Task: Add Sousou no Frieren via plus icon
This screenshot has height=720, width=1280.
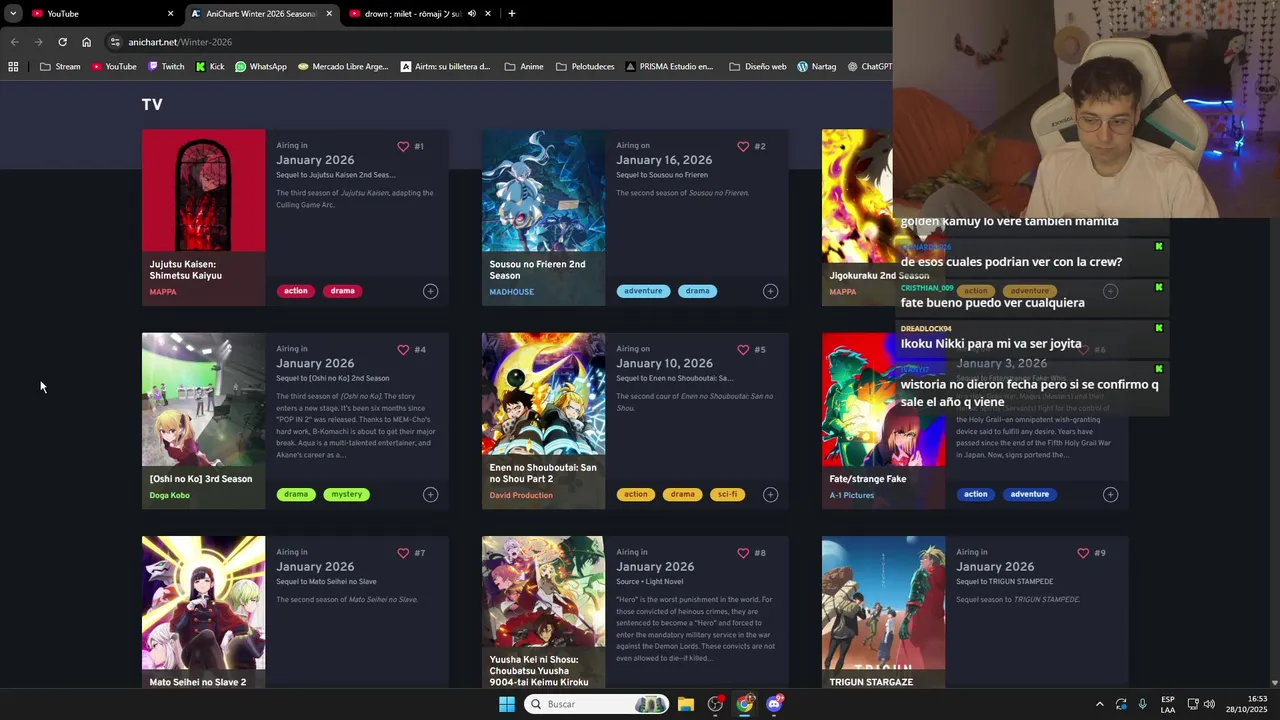Action: pos(770,291)
